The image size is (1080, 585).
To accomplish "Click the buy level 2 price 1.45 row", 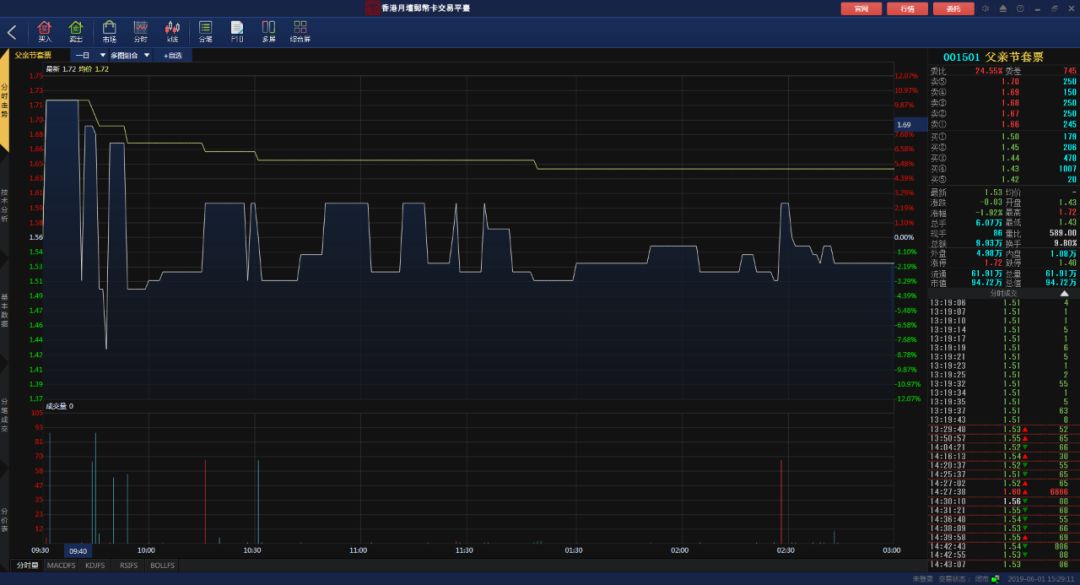I will click(x=1003, y=147).
